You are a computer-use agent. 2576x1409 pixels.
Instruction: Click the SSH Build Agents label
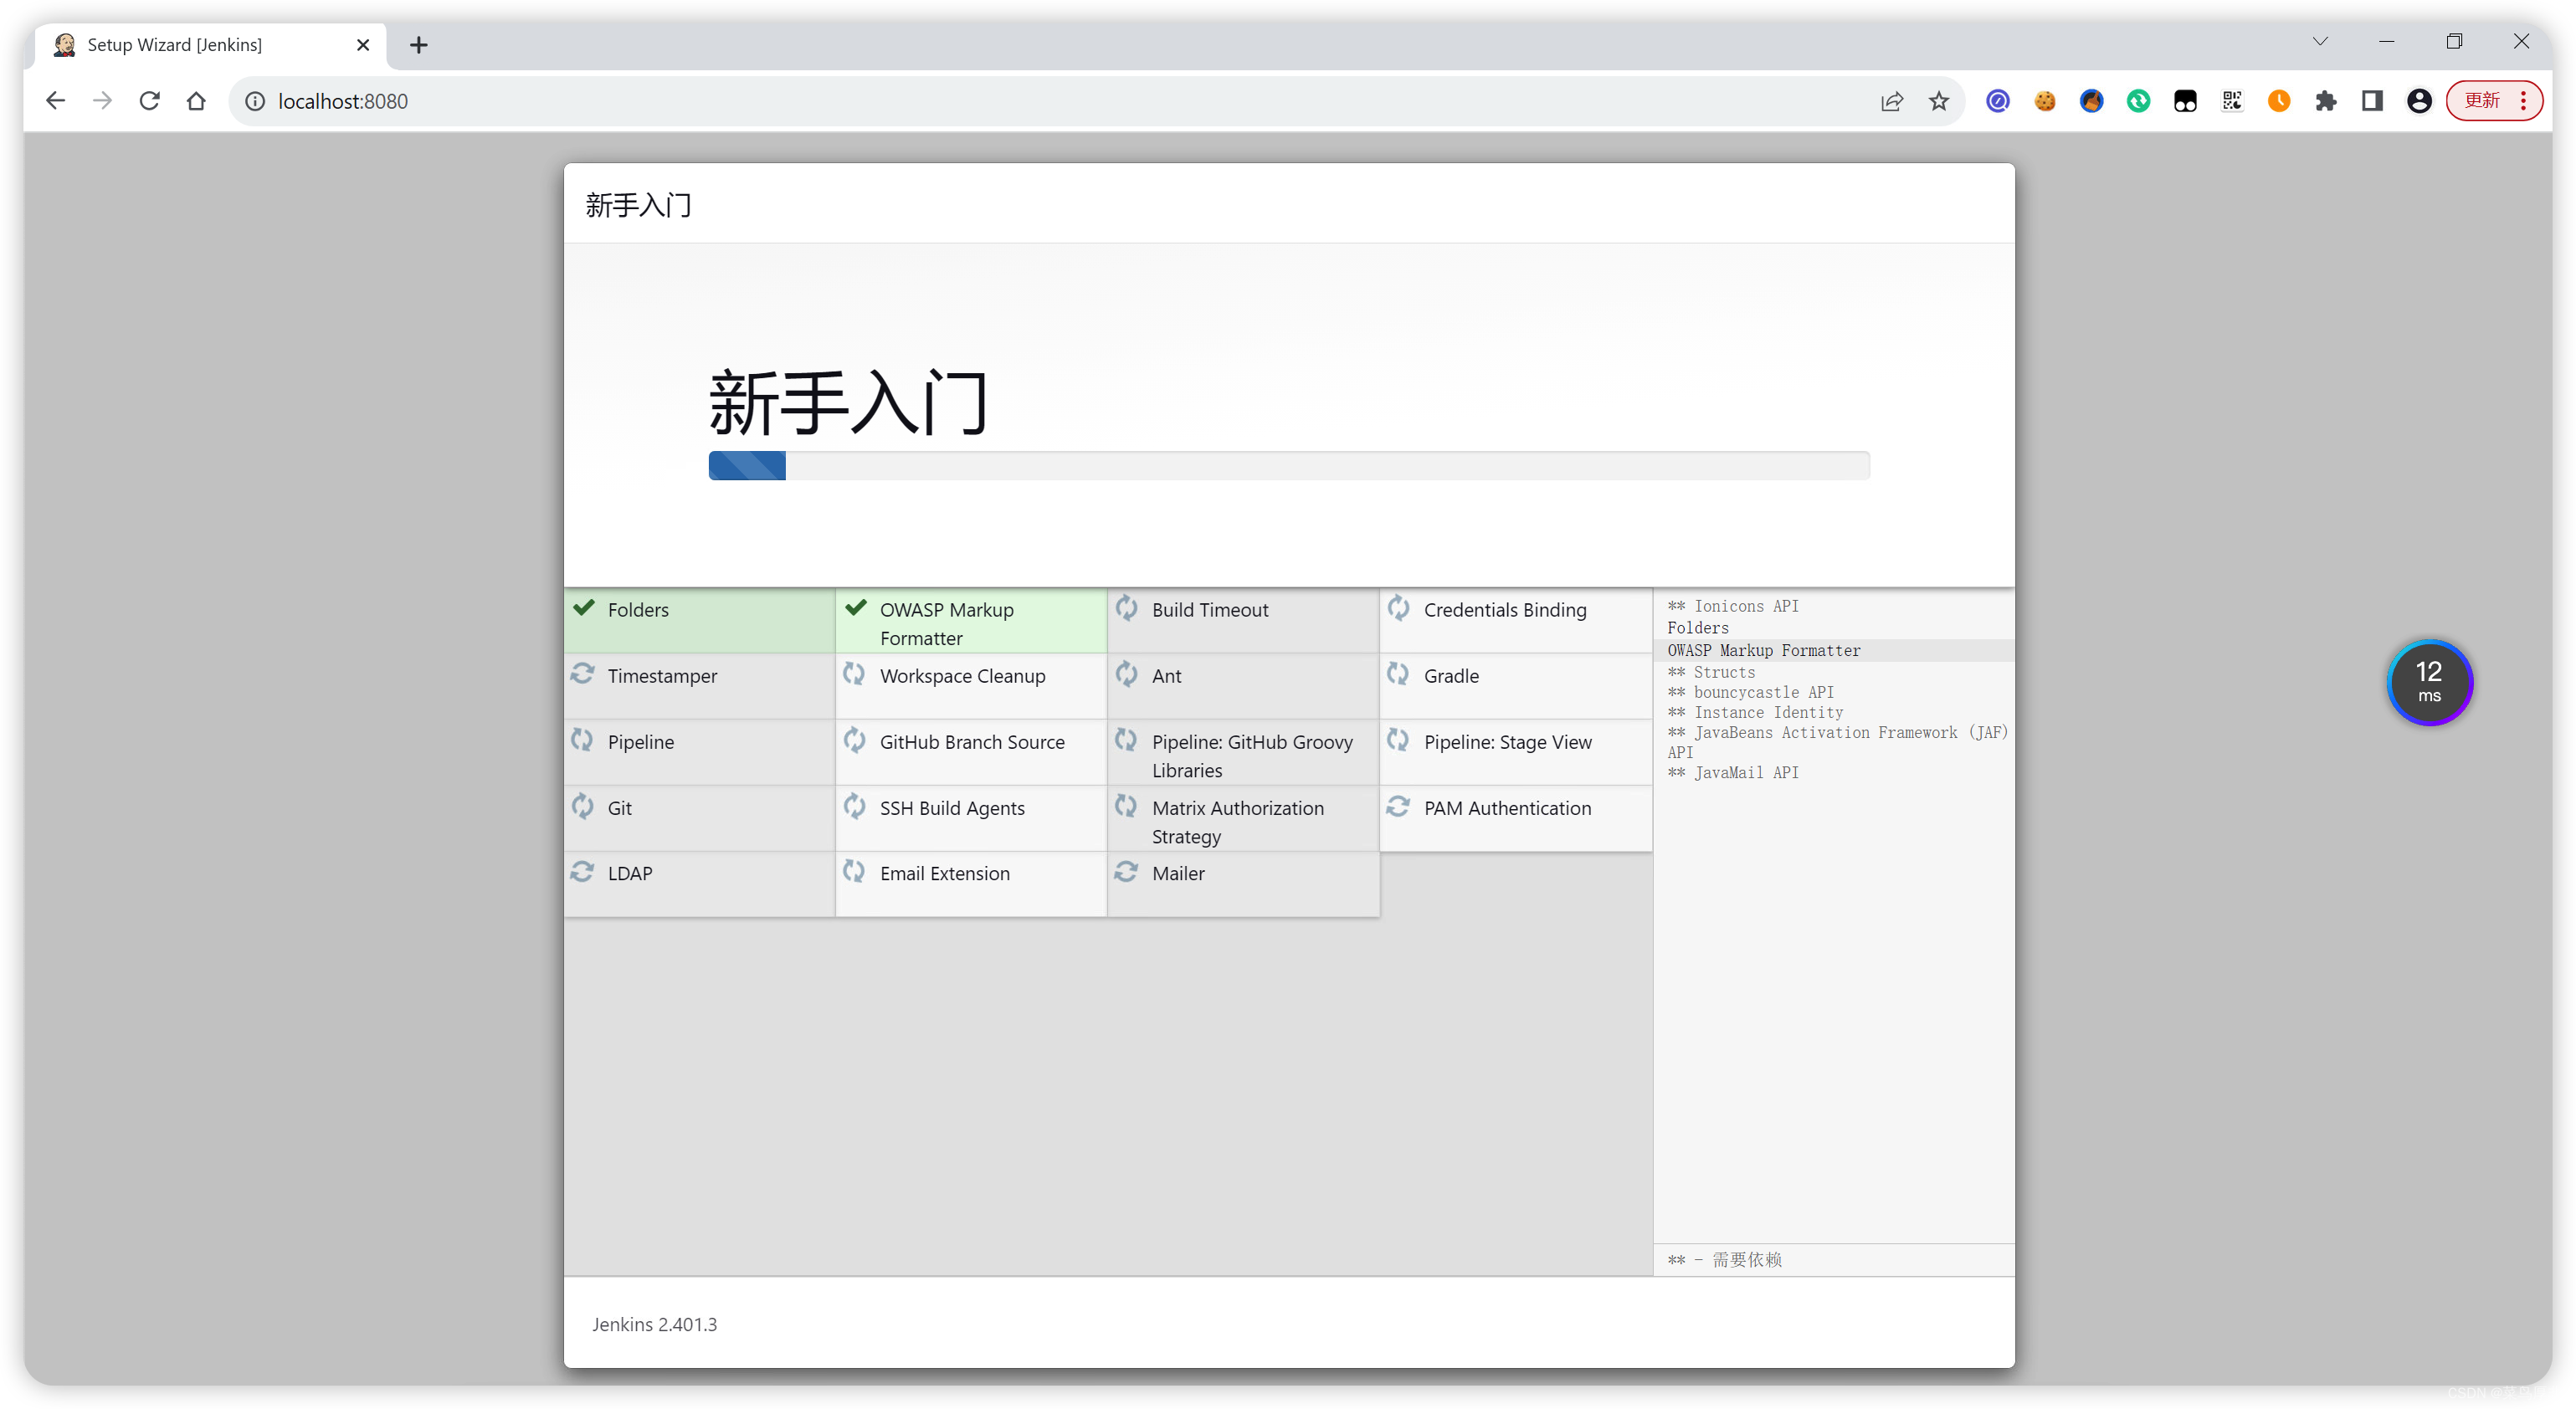coord(952,808)
